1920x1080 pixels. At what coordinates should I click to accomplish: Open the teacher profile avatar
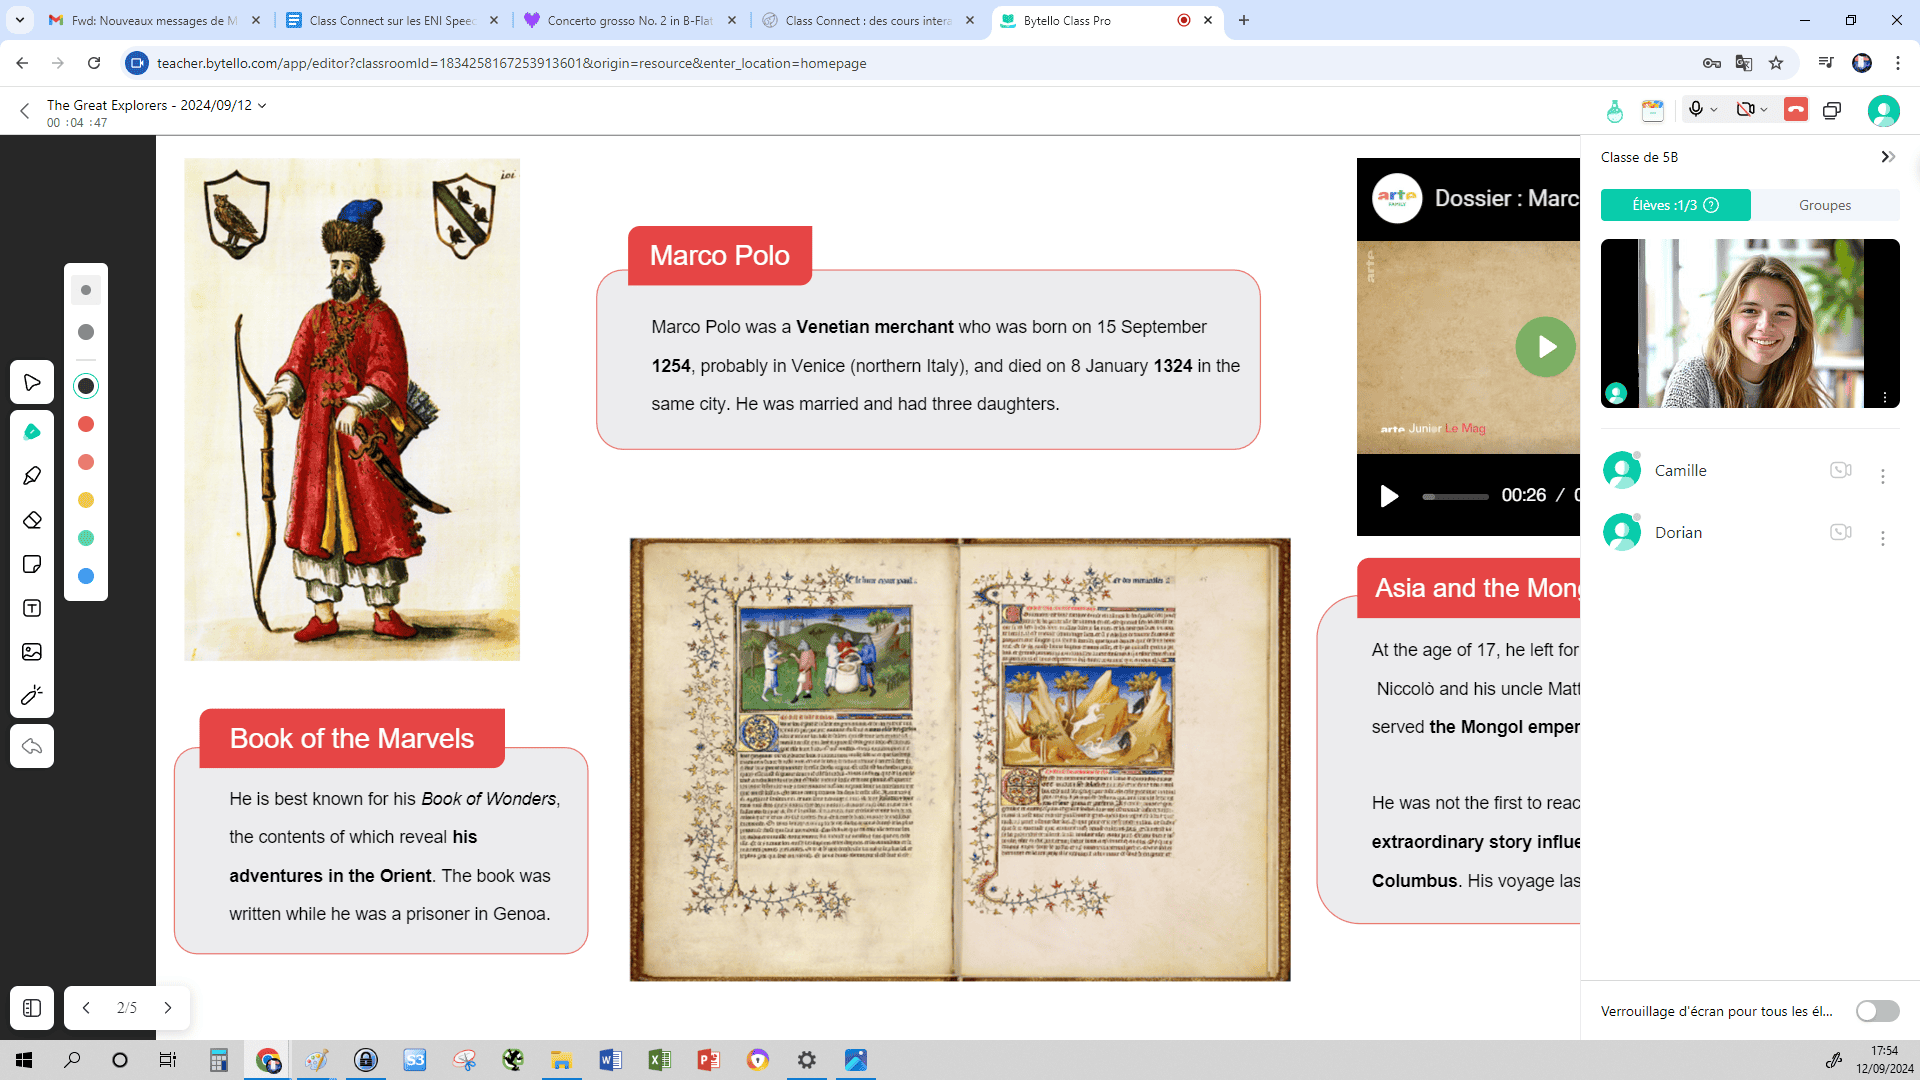click(1884, 111)
